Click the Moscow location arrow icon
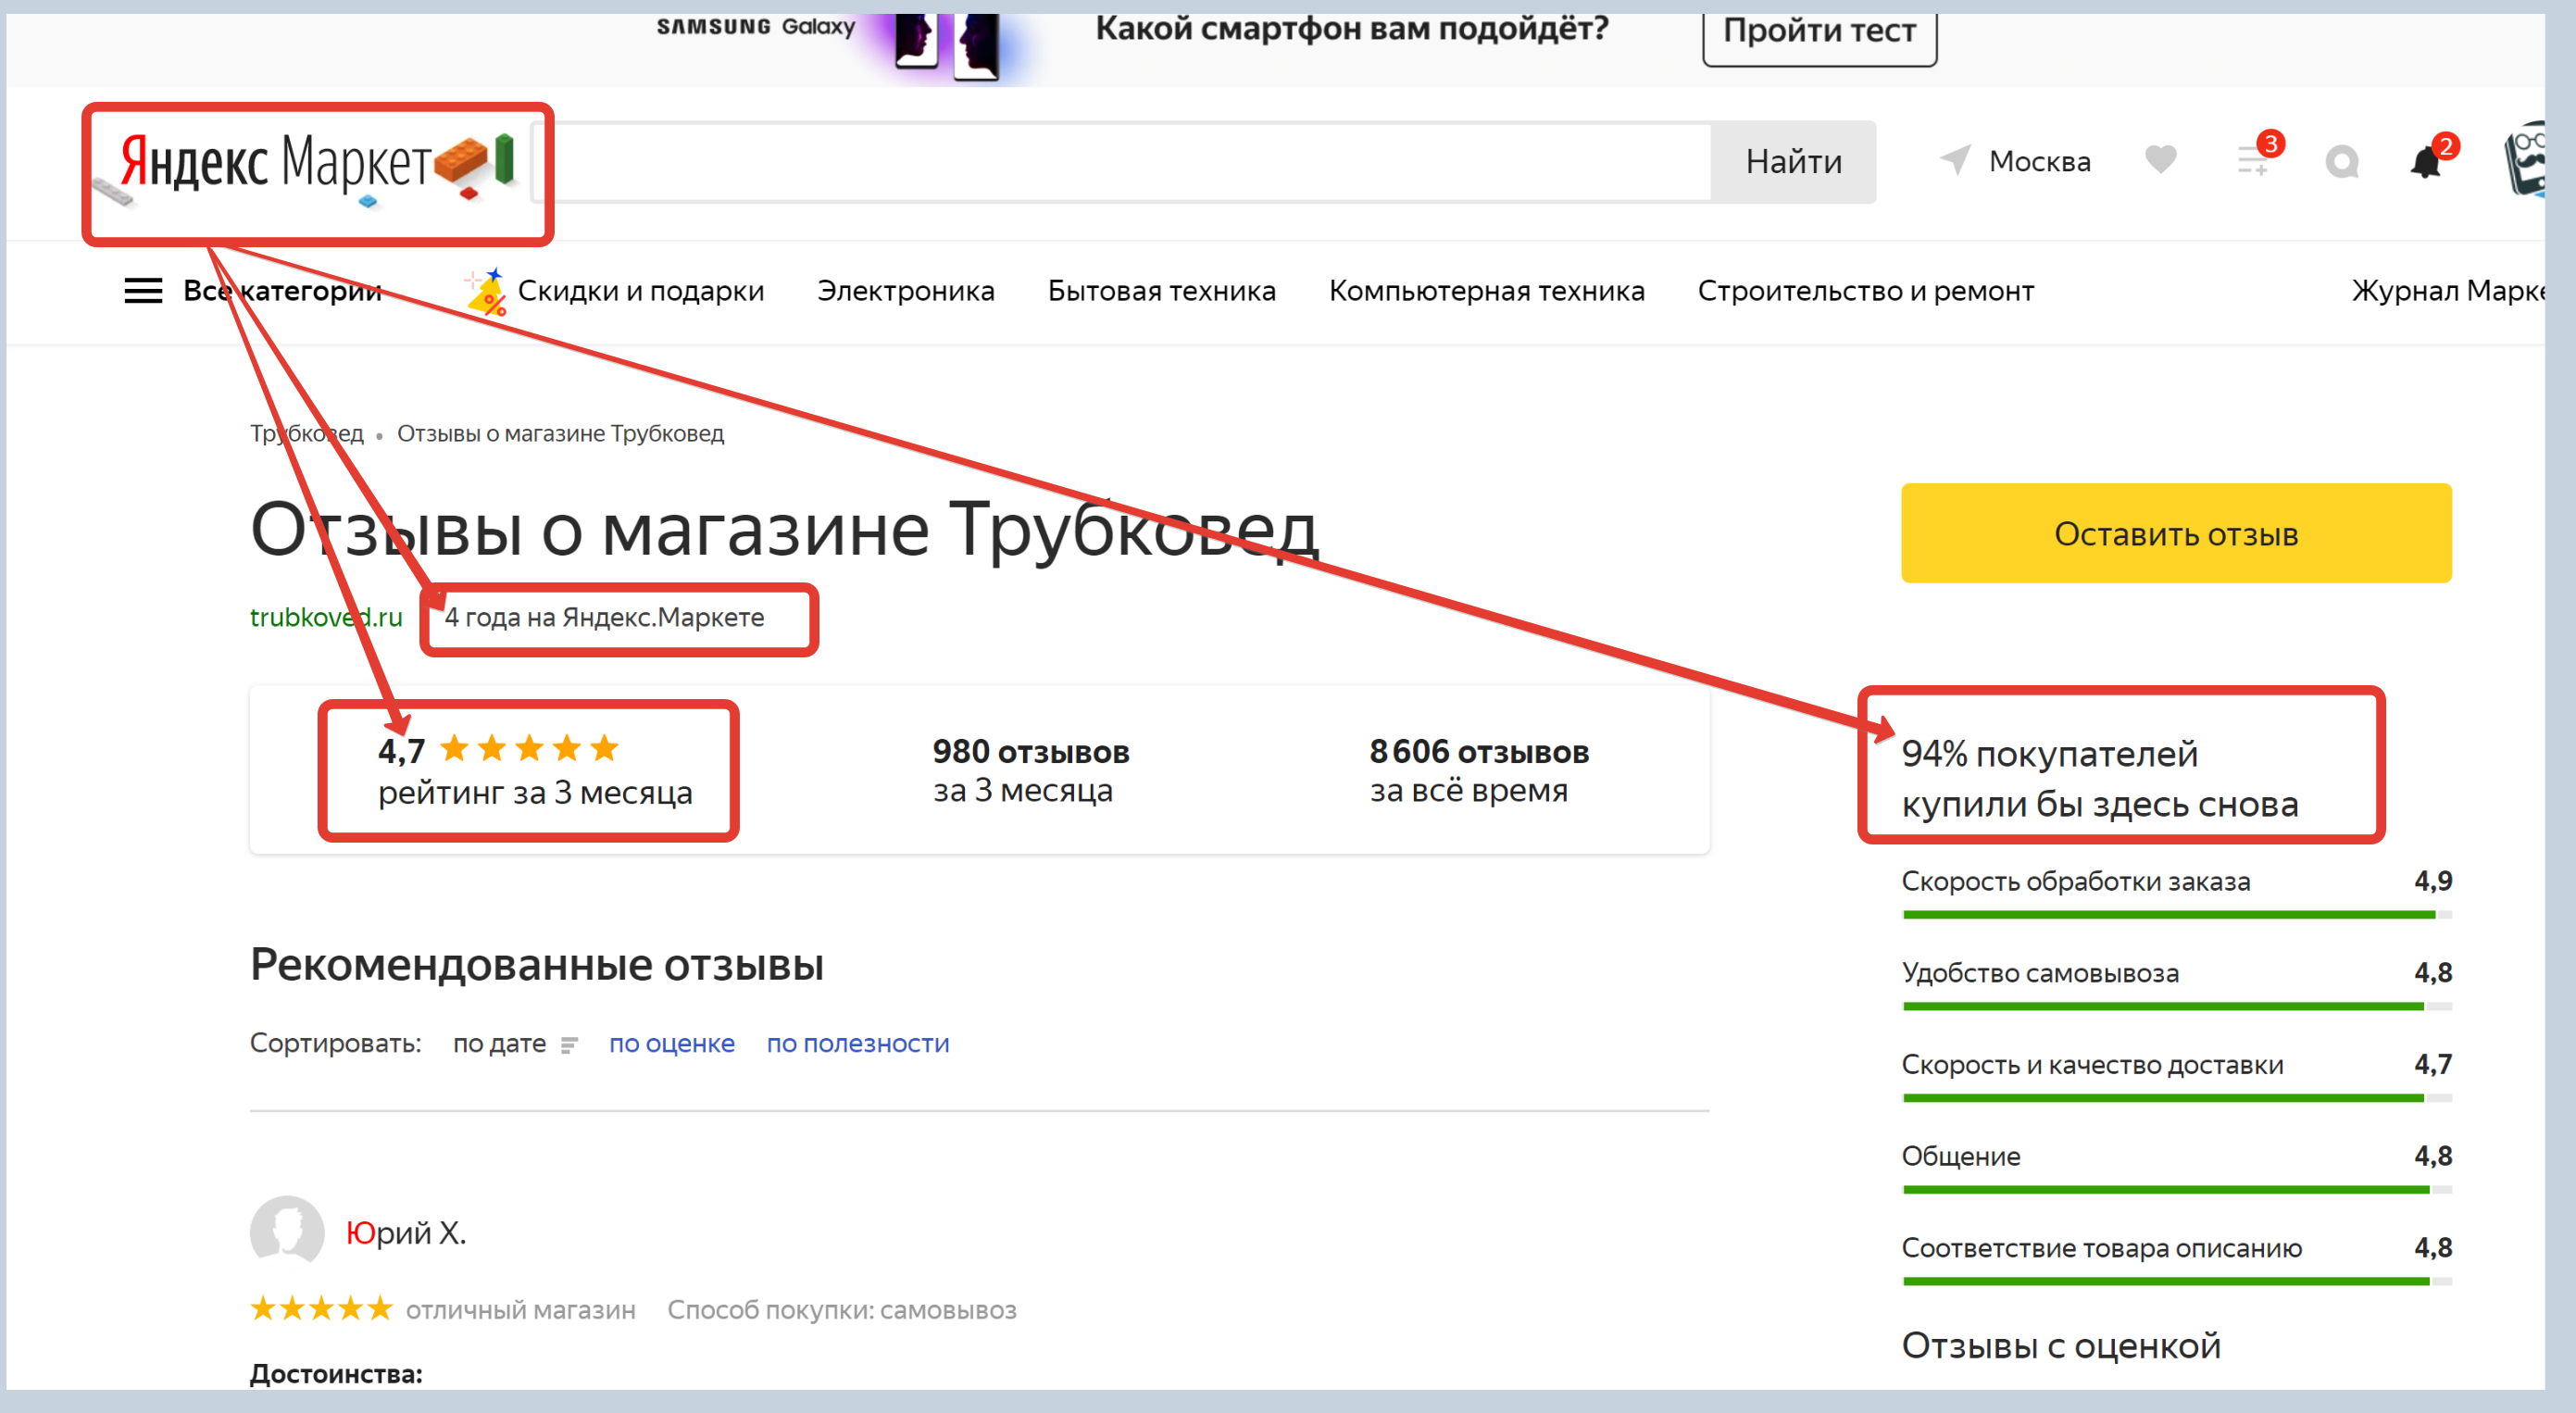2576x1413 pixels. (x=1955, y=160)
